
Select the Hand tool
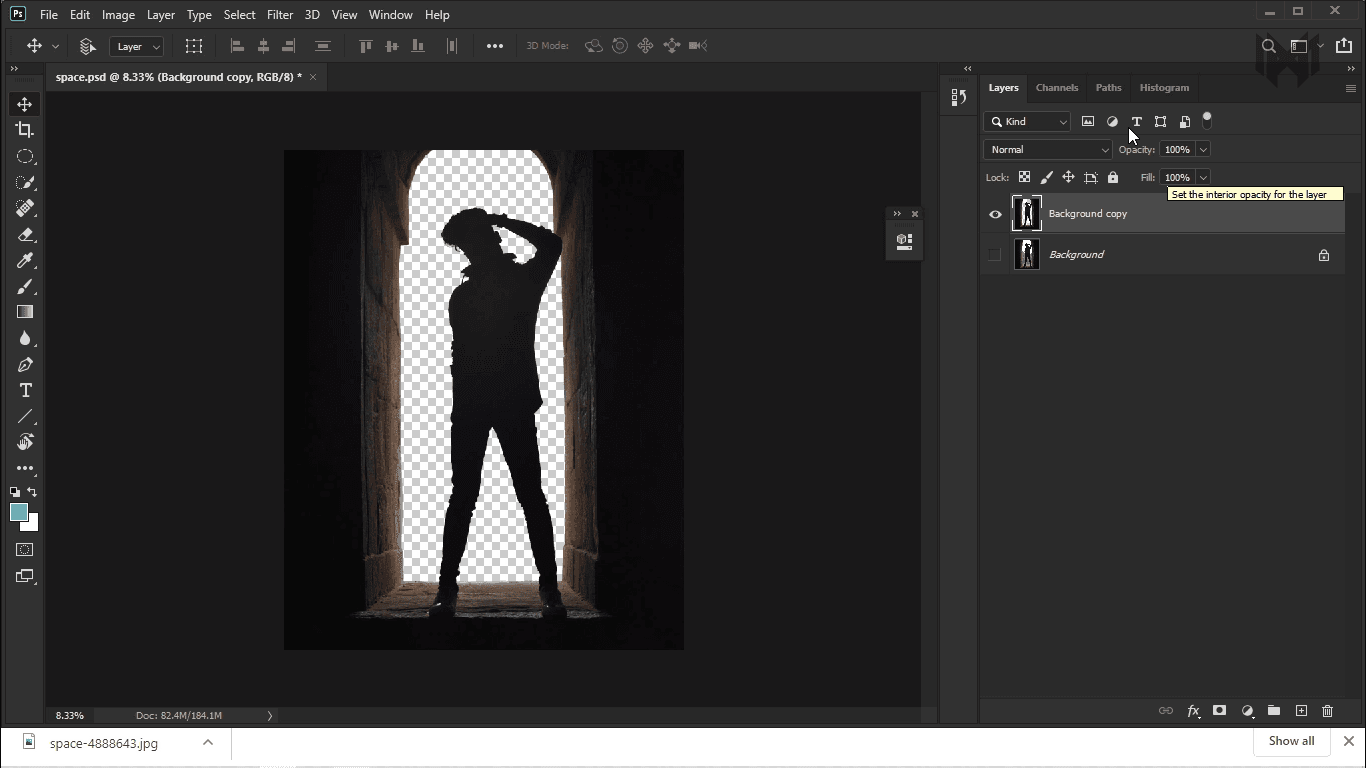pos(25,442)
